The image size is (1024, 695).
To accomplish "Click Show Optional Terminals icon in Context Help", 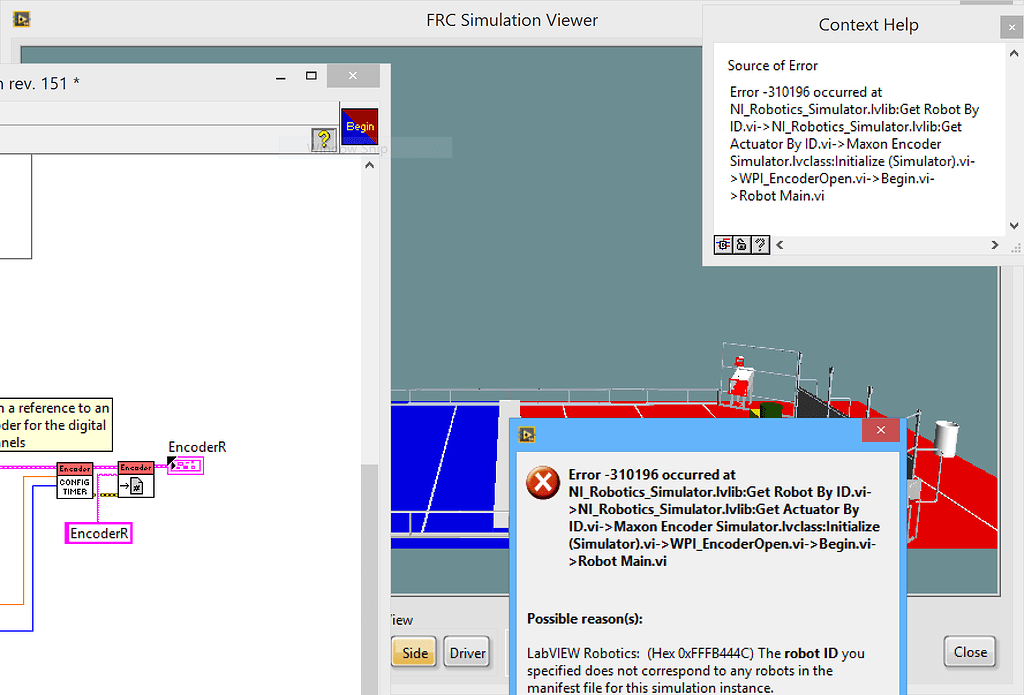I will pyautogui.click(x=723, y=244).
